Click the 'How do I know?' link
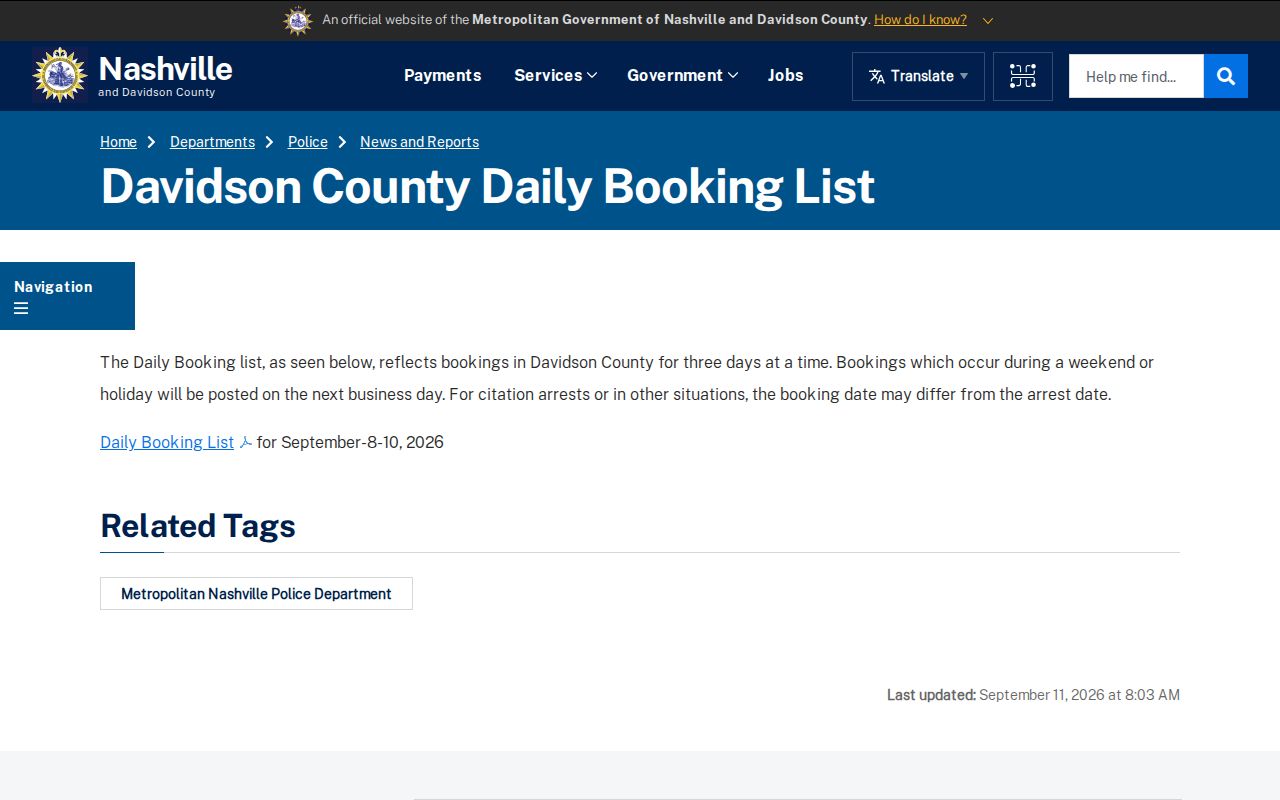The height and width of the screenshot is (800, 1280). 920,20
